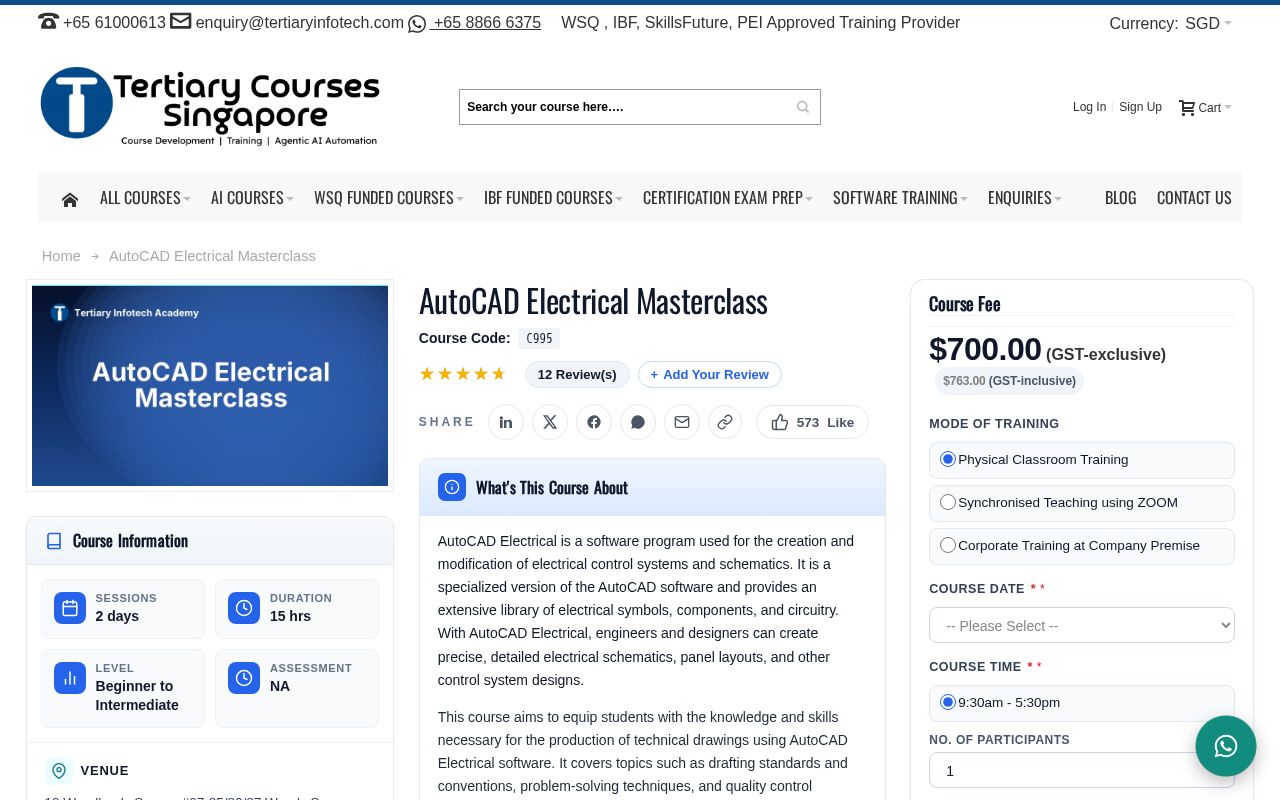This screenshot has height=800, width=1280.
Task: Open the Contact Us page
Action: tap(1194, 198)
